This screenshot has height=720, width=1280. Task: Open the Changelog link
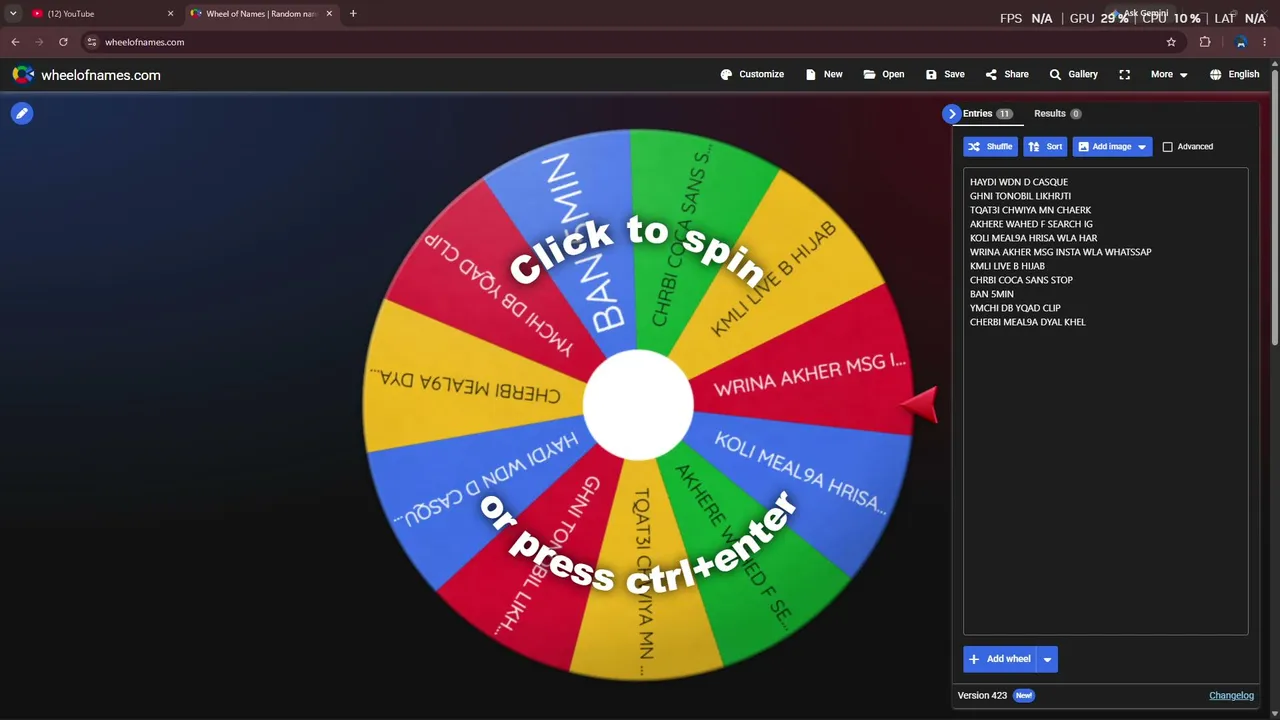pyautogui.click(x=1231, y=696)
